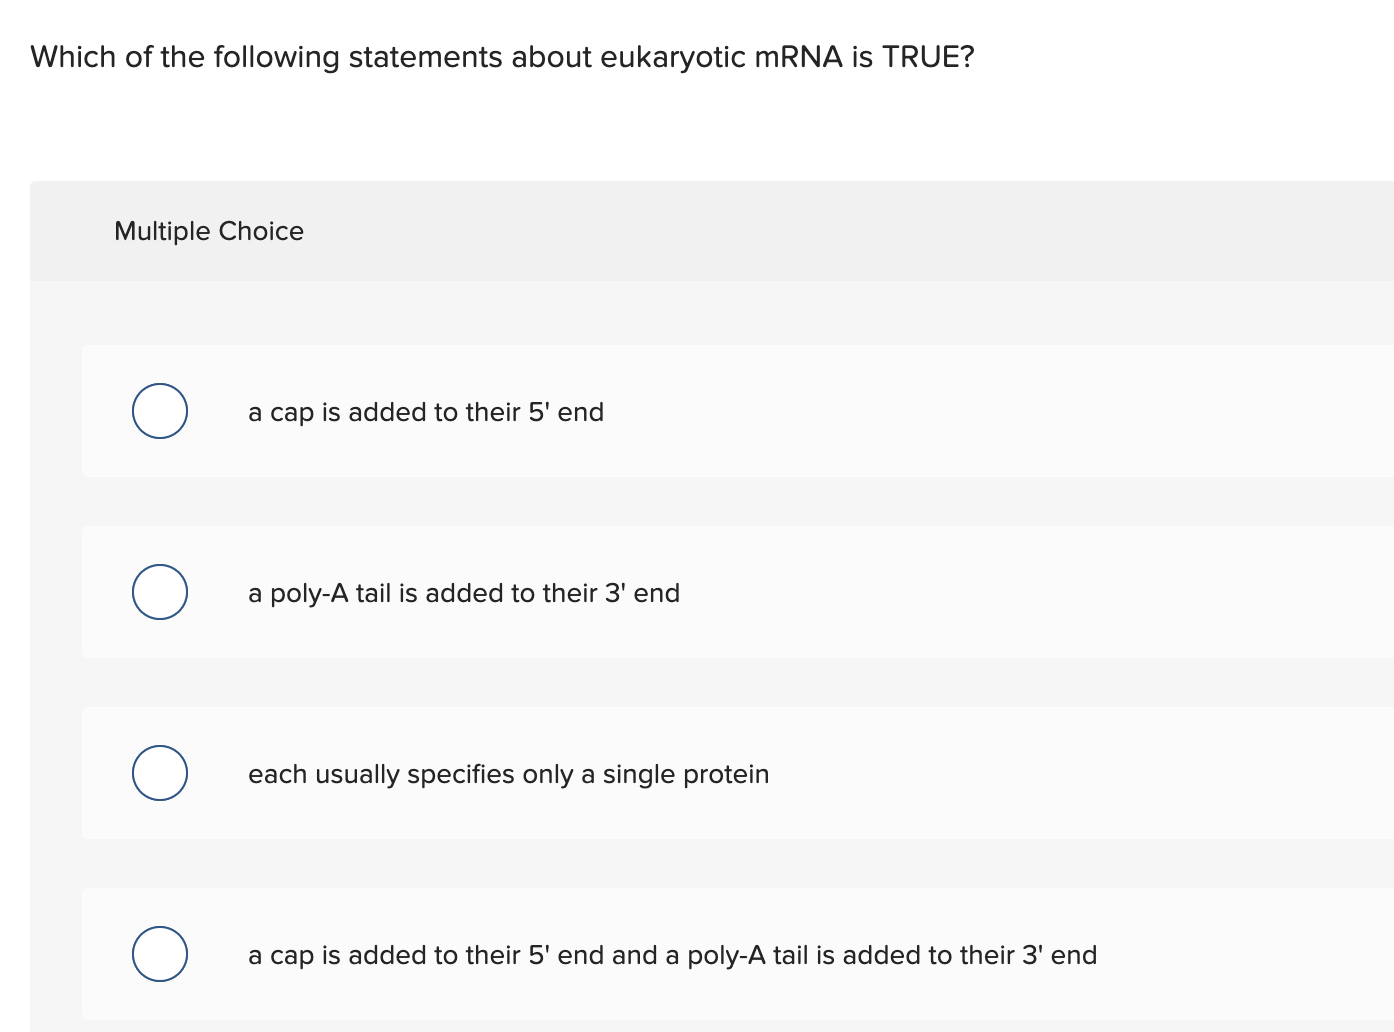
Task: Select the radio button beside 'a poly-A tail is added to their 3' end'
Action: coord(159,592)
